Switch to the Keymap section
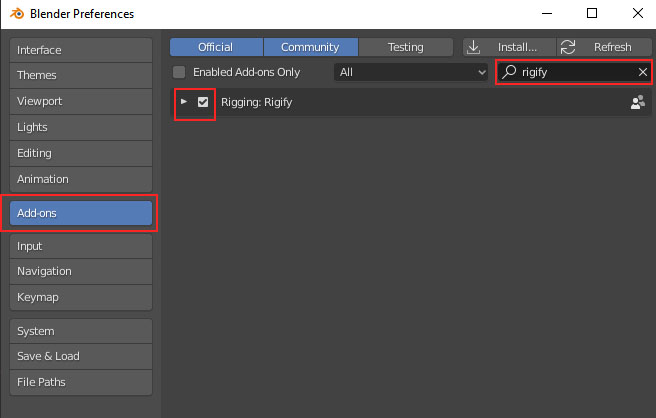 point(81,297)
